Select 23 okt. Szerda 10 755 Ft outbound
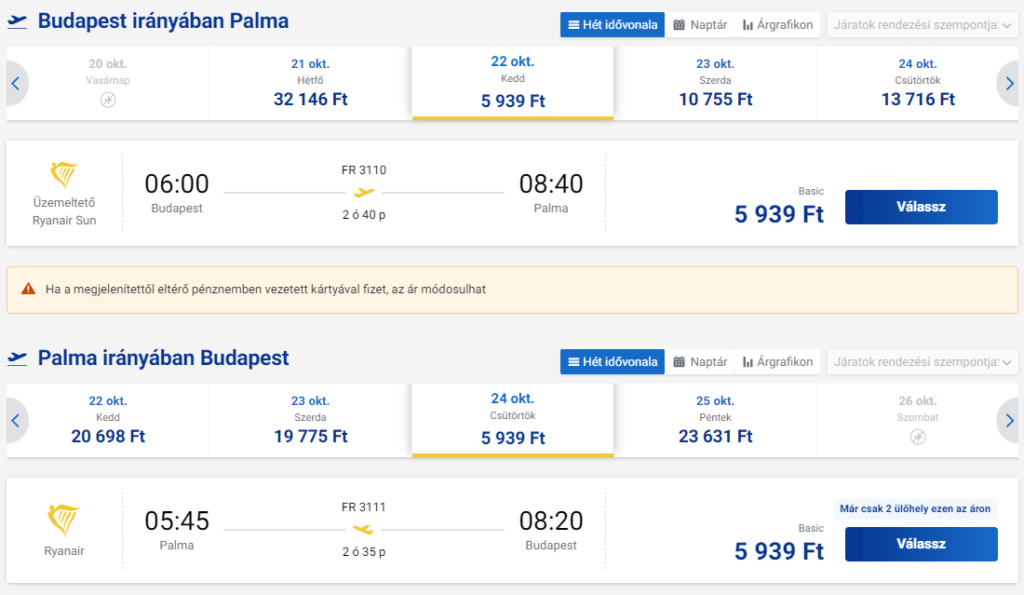 [x=715, y=83]
